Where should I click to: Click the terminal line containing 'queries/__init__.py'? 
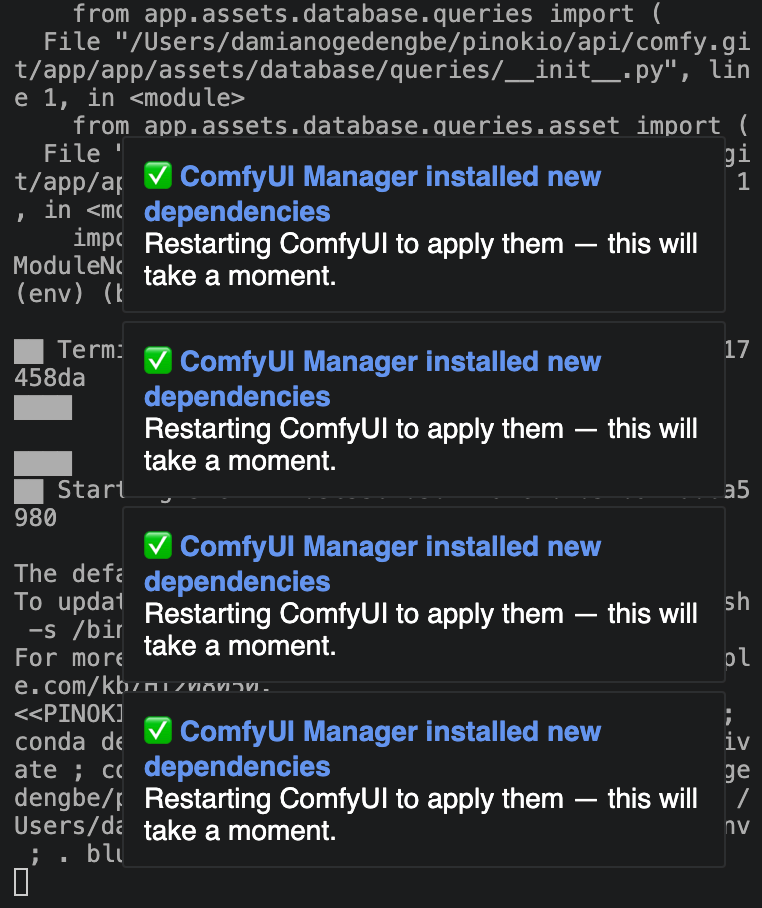click(382, 69)
